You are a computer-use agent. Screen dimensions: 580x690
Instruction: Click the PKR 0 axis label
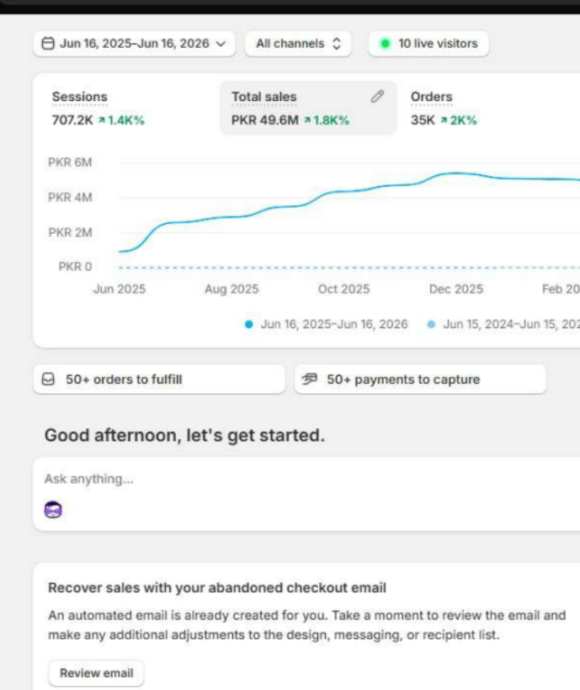[x=75, y=267]
